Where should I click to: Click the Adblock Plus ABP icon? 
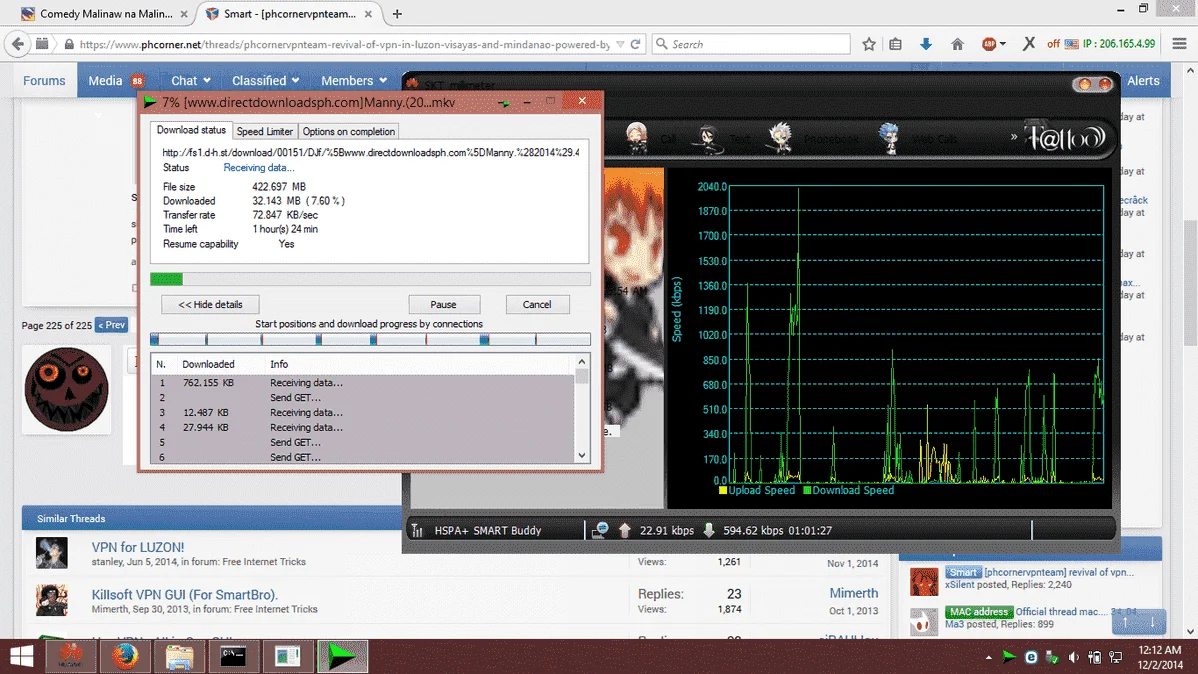(989, 44)
